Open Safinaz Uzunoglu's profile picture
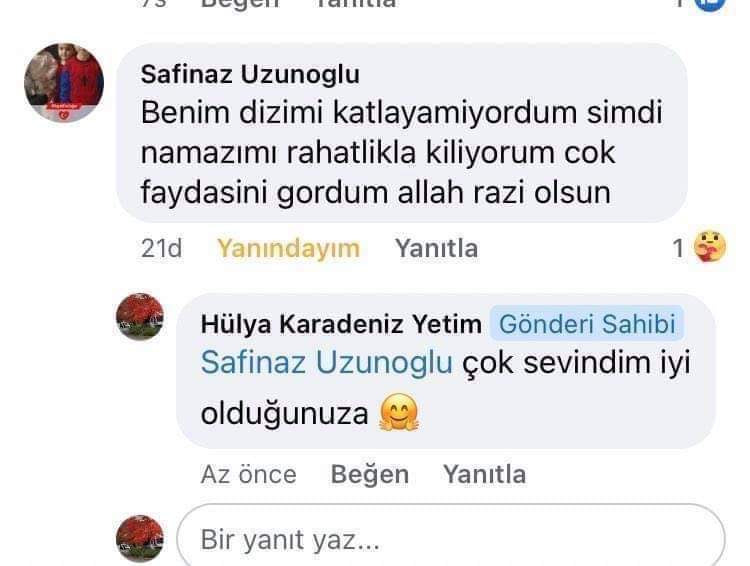The image size is (750, 566). pyautogui.click(x=64, y=82)
